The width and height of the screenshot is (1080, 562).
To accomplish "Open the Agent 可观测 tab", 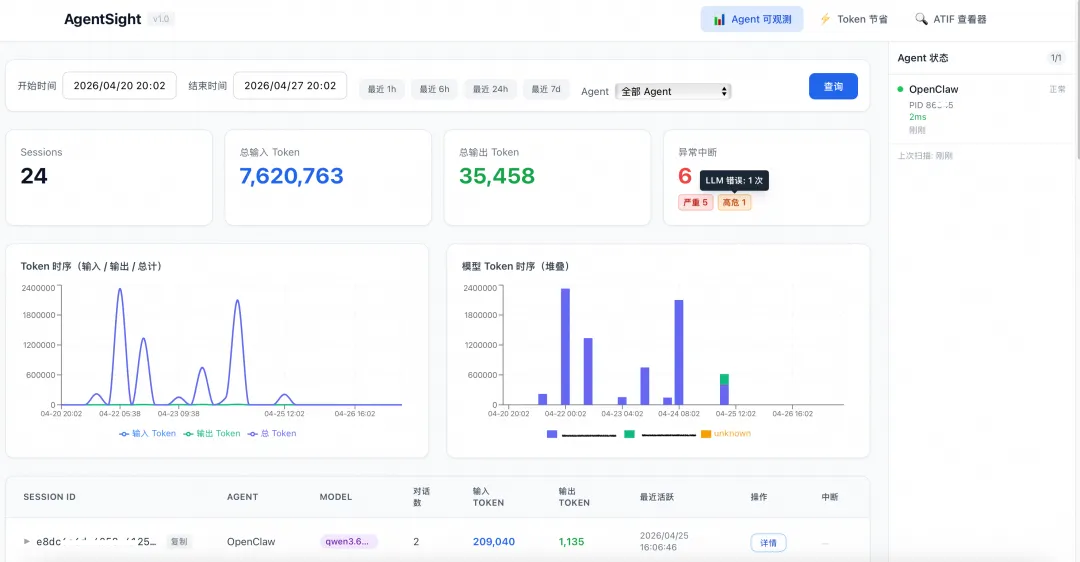I will pos(751,19).
